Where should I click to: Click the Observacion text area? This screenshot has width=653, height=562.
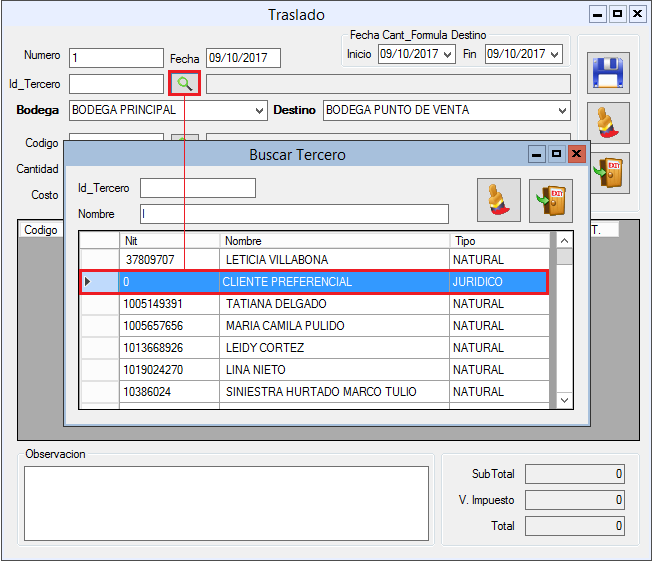click(x=227, y=502)
